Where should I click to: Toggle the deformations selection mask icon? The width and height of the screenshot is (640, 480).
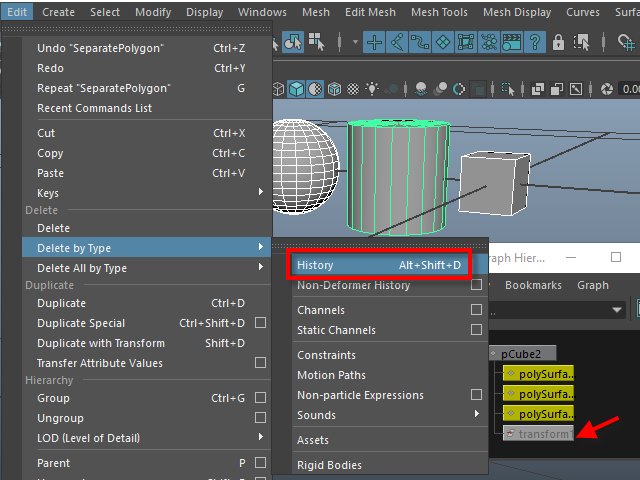[x=466, y=42]
